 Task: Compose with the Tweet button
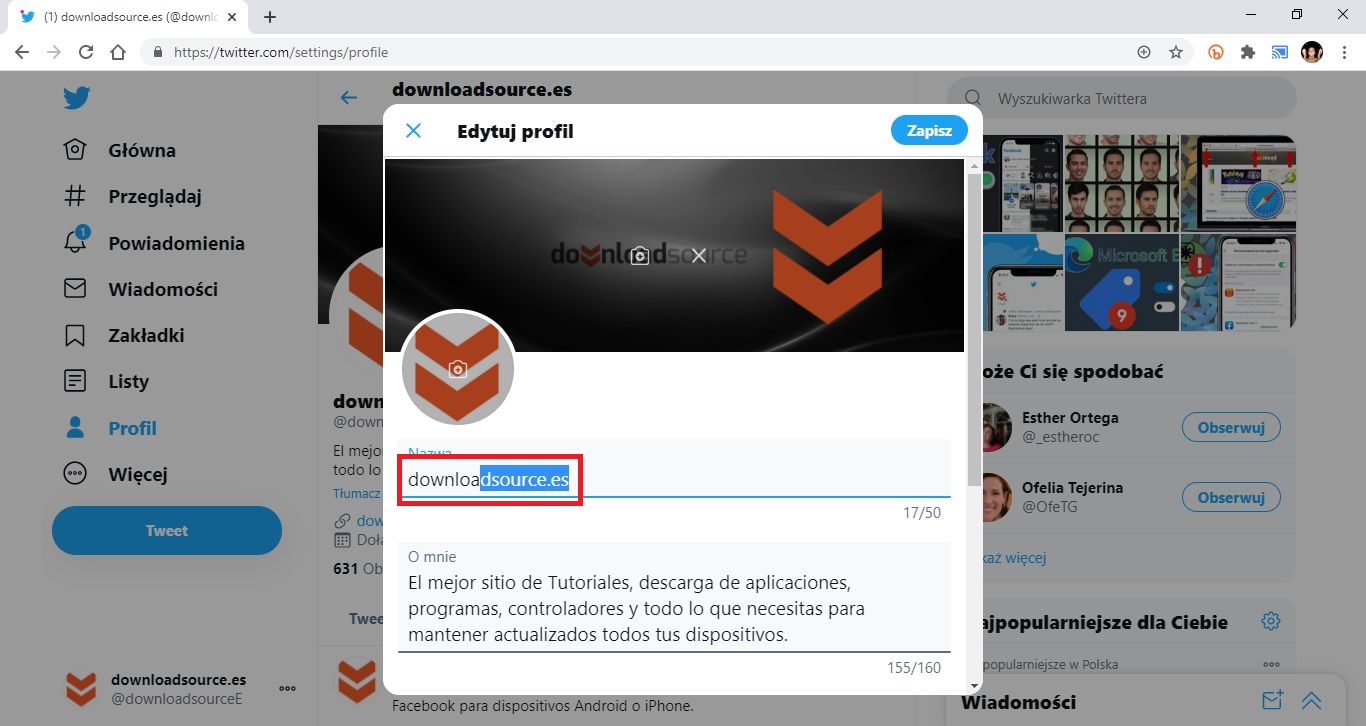(167, 530)
